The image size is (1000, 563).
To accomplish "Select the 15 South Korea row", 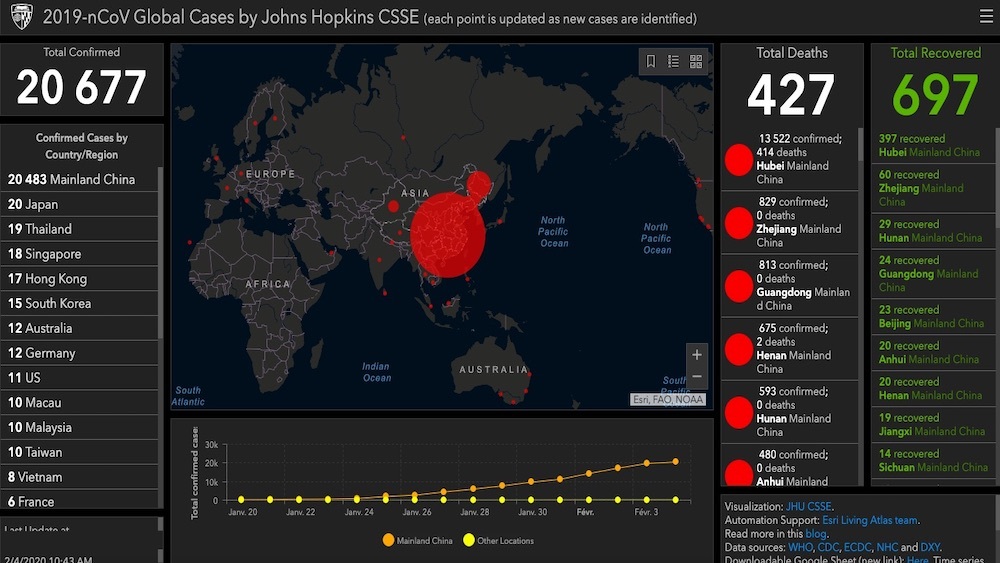I will (79, 303).
